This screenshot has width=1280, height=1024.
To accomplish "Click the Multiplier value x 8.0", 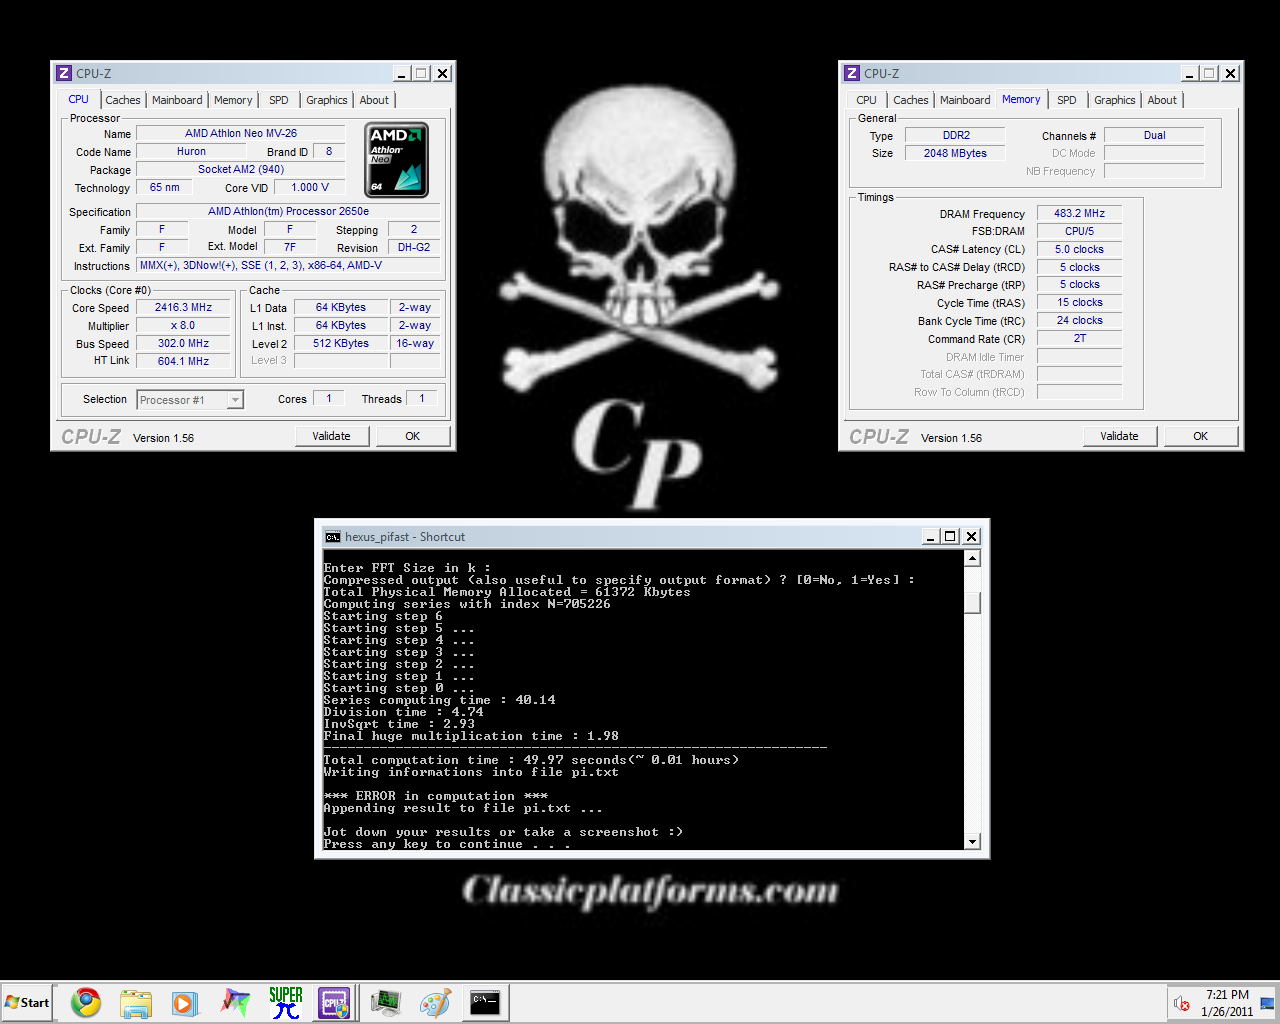I will (x=183, y=325).
